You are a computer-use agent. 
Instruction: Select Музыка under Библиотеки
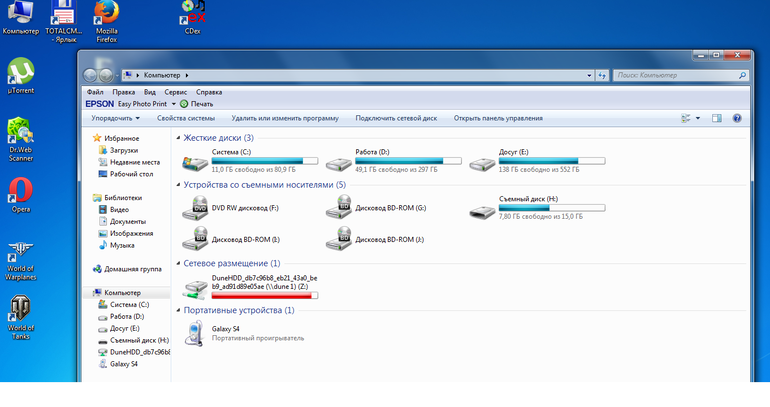[x=116, y=245]
